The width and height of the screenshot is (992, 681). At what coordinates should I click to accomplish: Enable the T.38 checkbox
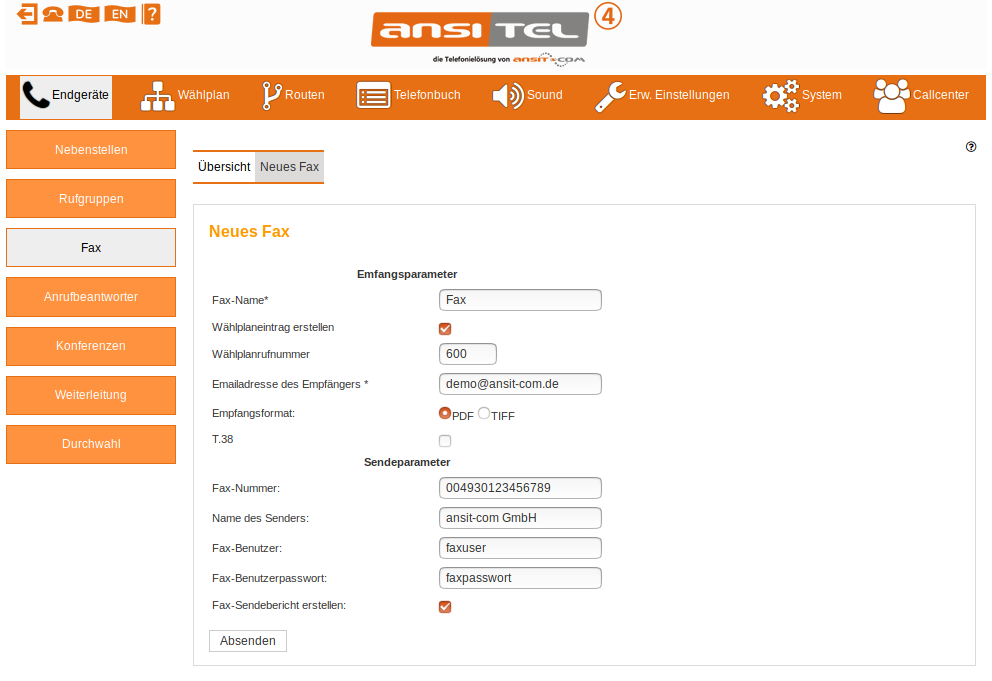click(444, 440)
